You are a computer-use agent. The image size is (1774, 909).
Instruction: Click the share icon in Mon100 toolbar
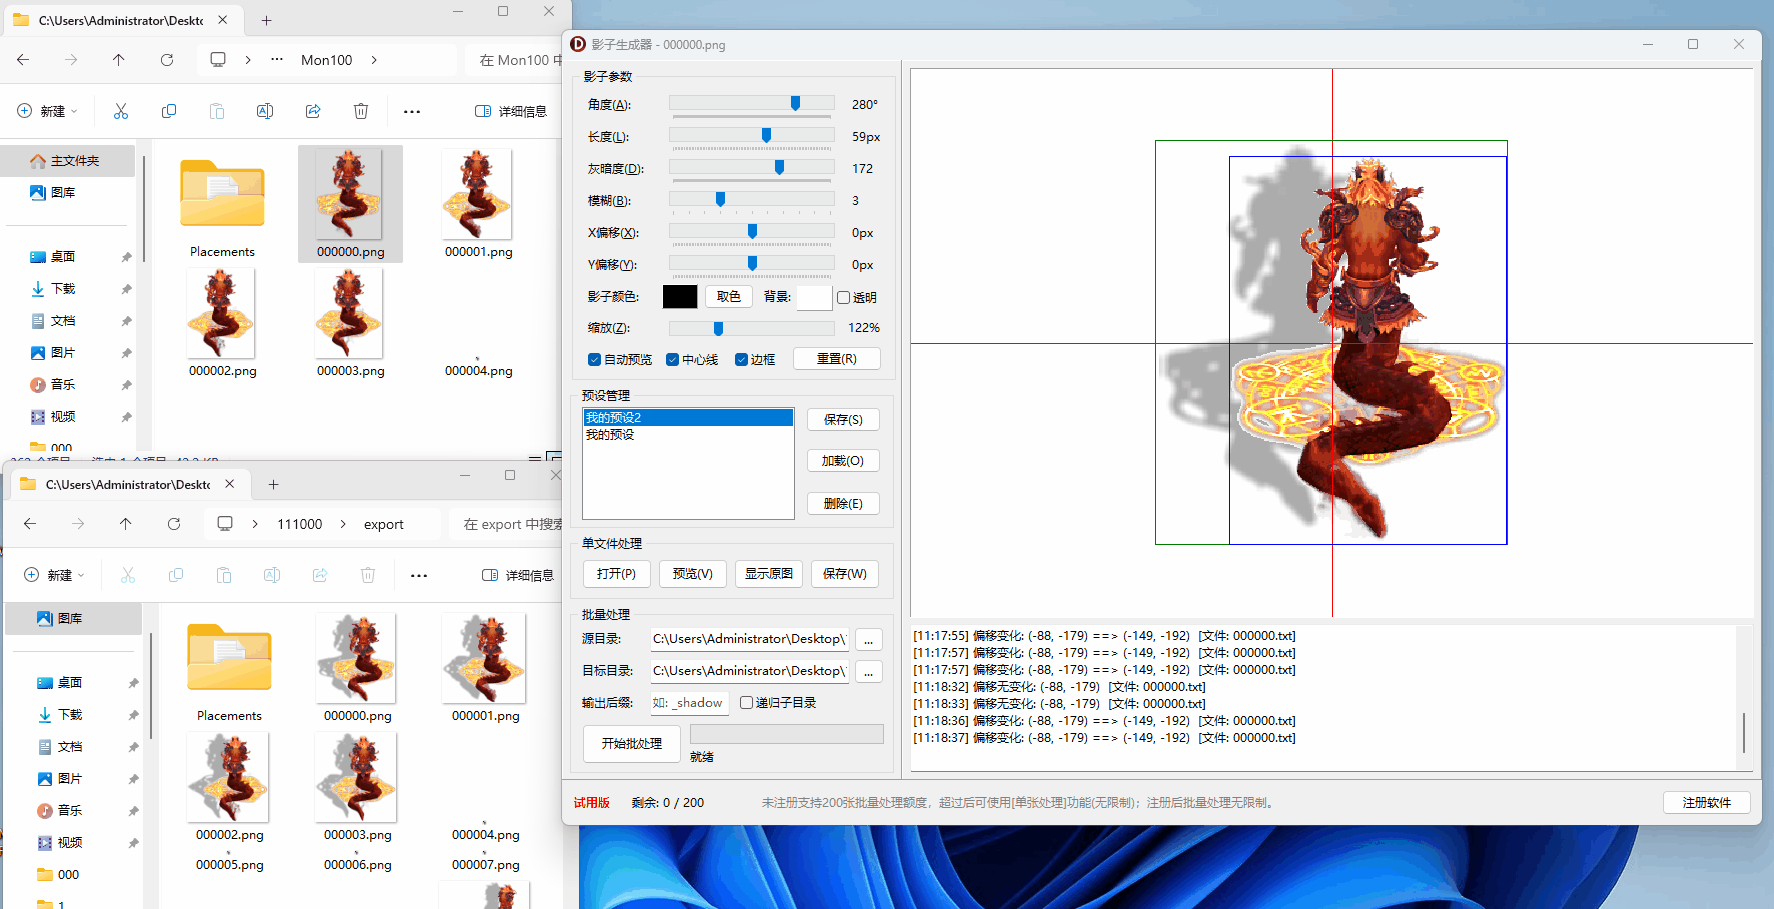click(313, 111)
